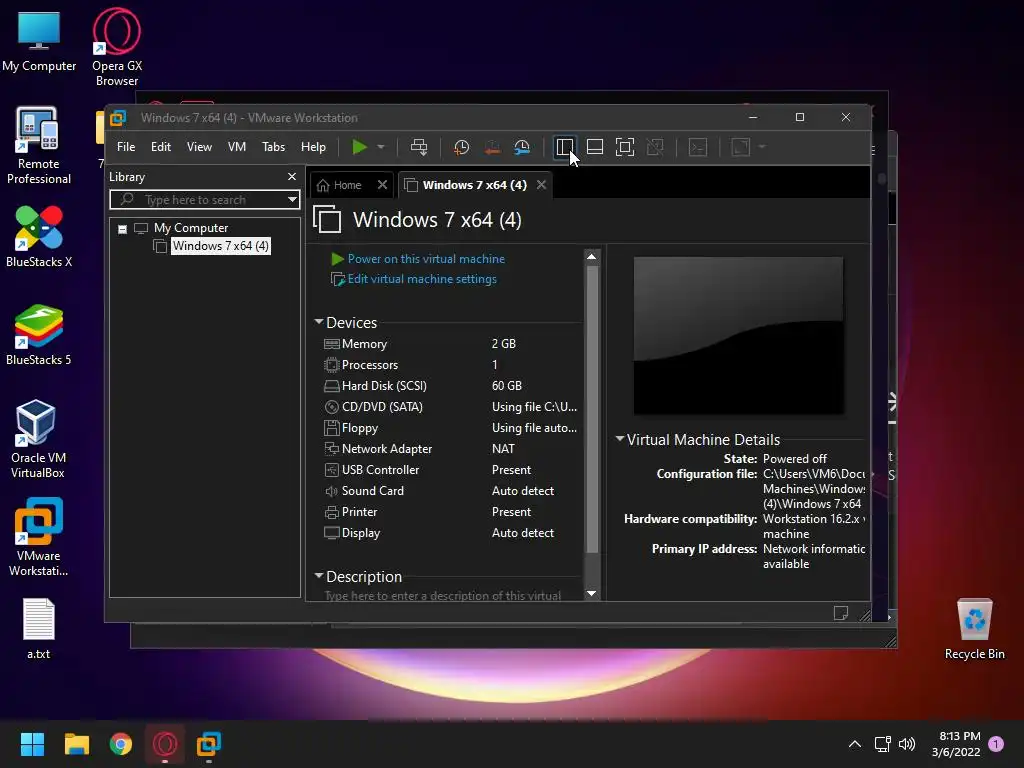Open the Windows Start menu

tap(32, 744)
